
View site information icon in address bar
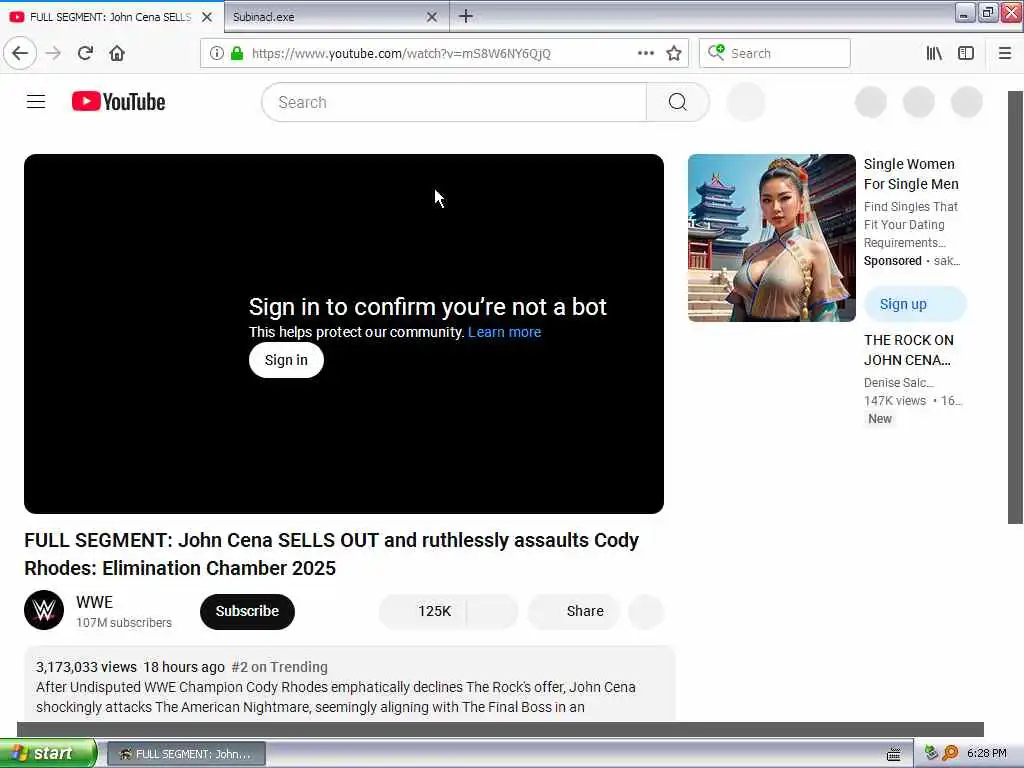pos(217,54)
